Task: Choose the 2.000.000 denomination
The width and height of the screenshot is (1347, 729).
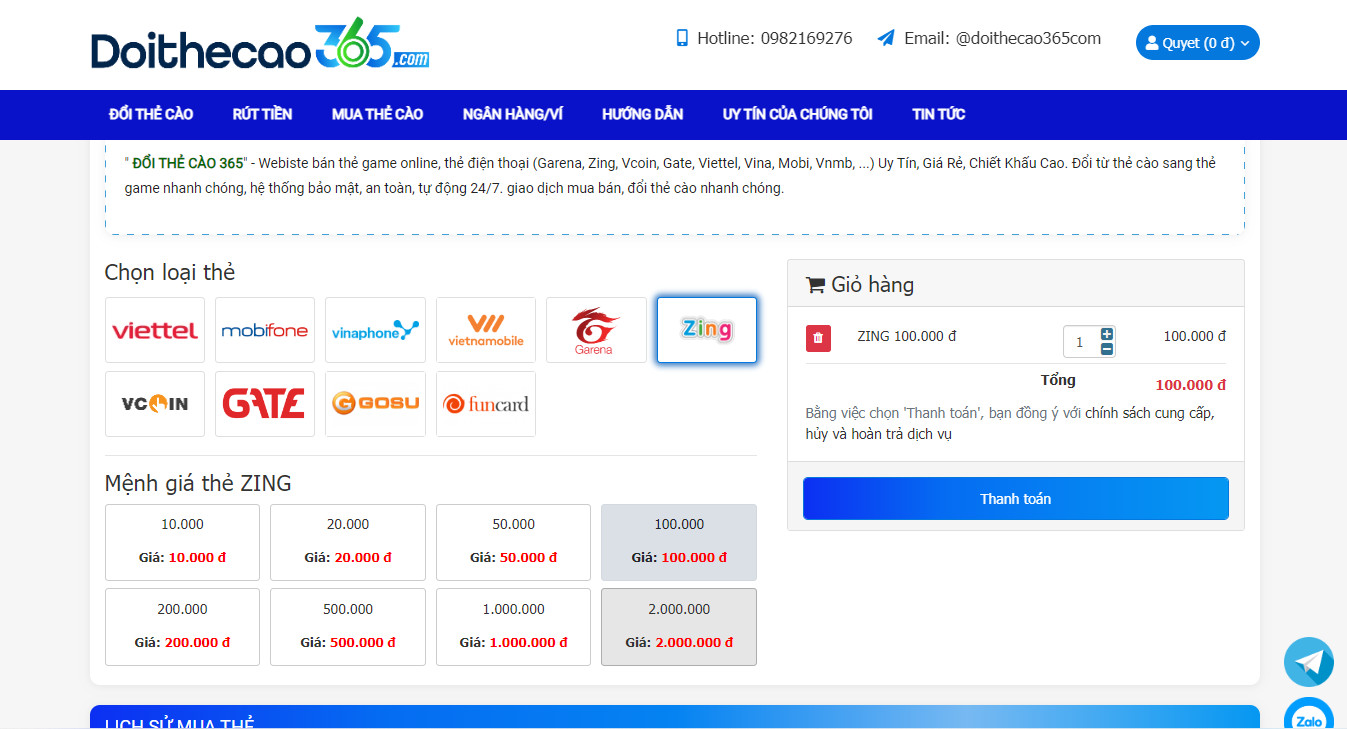Action: click(679, 627)
